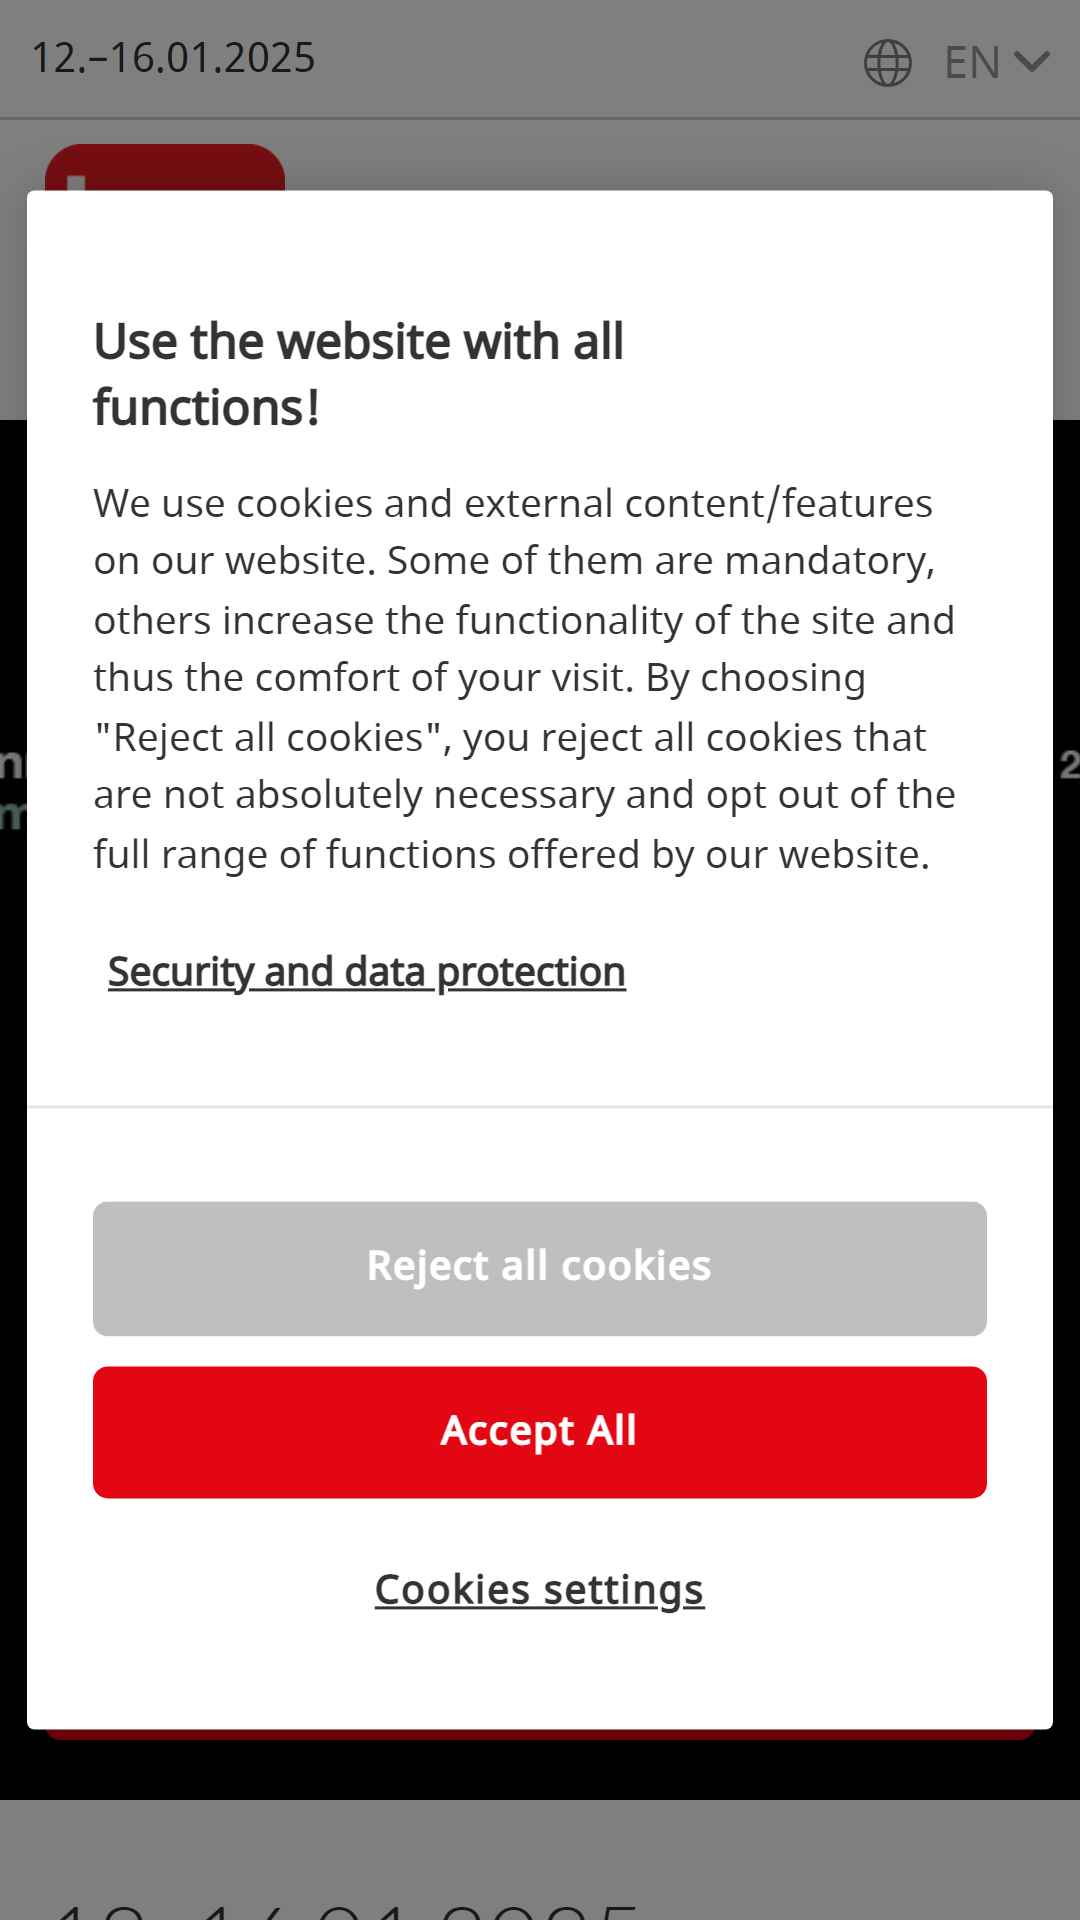Click the cookie description paragraph text

[x=524, y=678]
